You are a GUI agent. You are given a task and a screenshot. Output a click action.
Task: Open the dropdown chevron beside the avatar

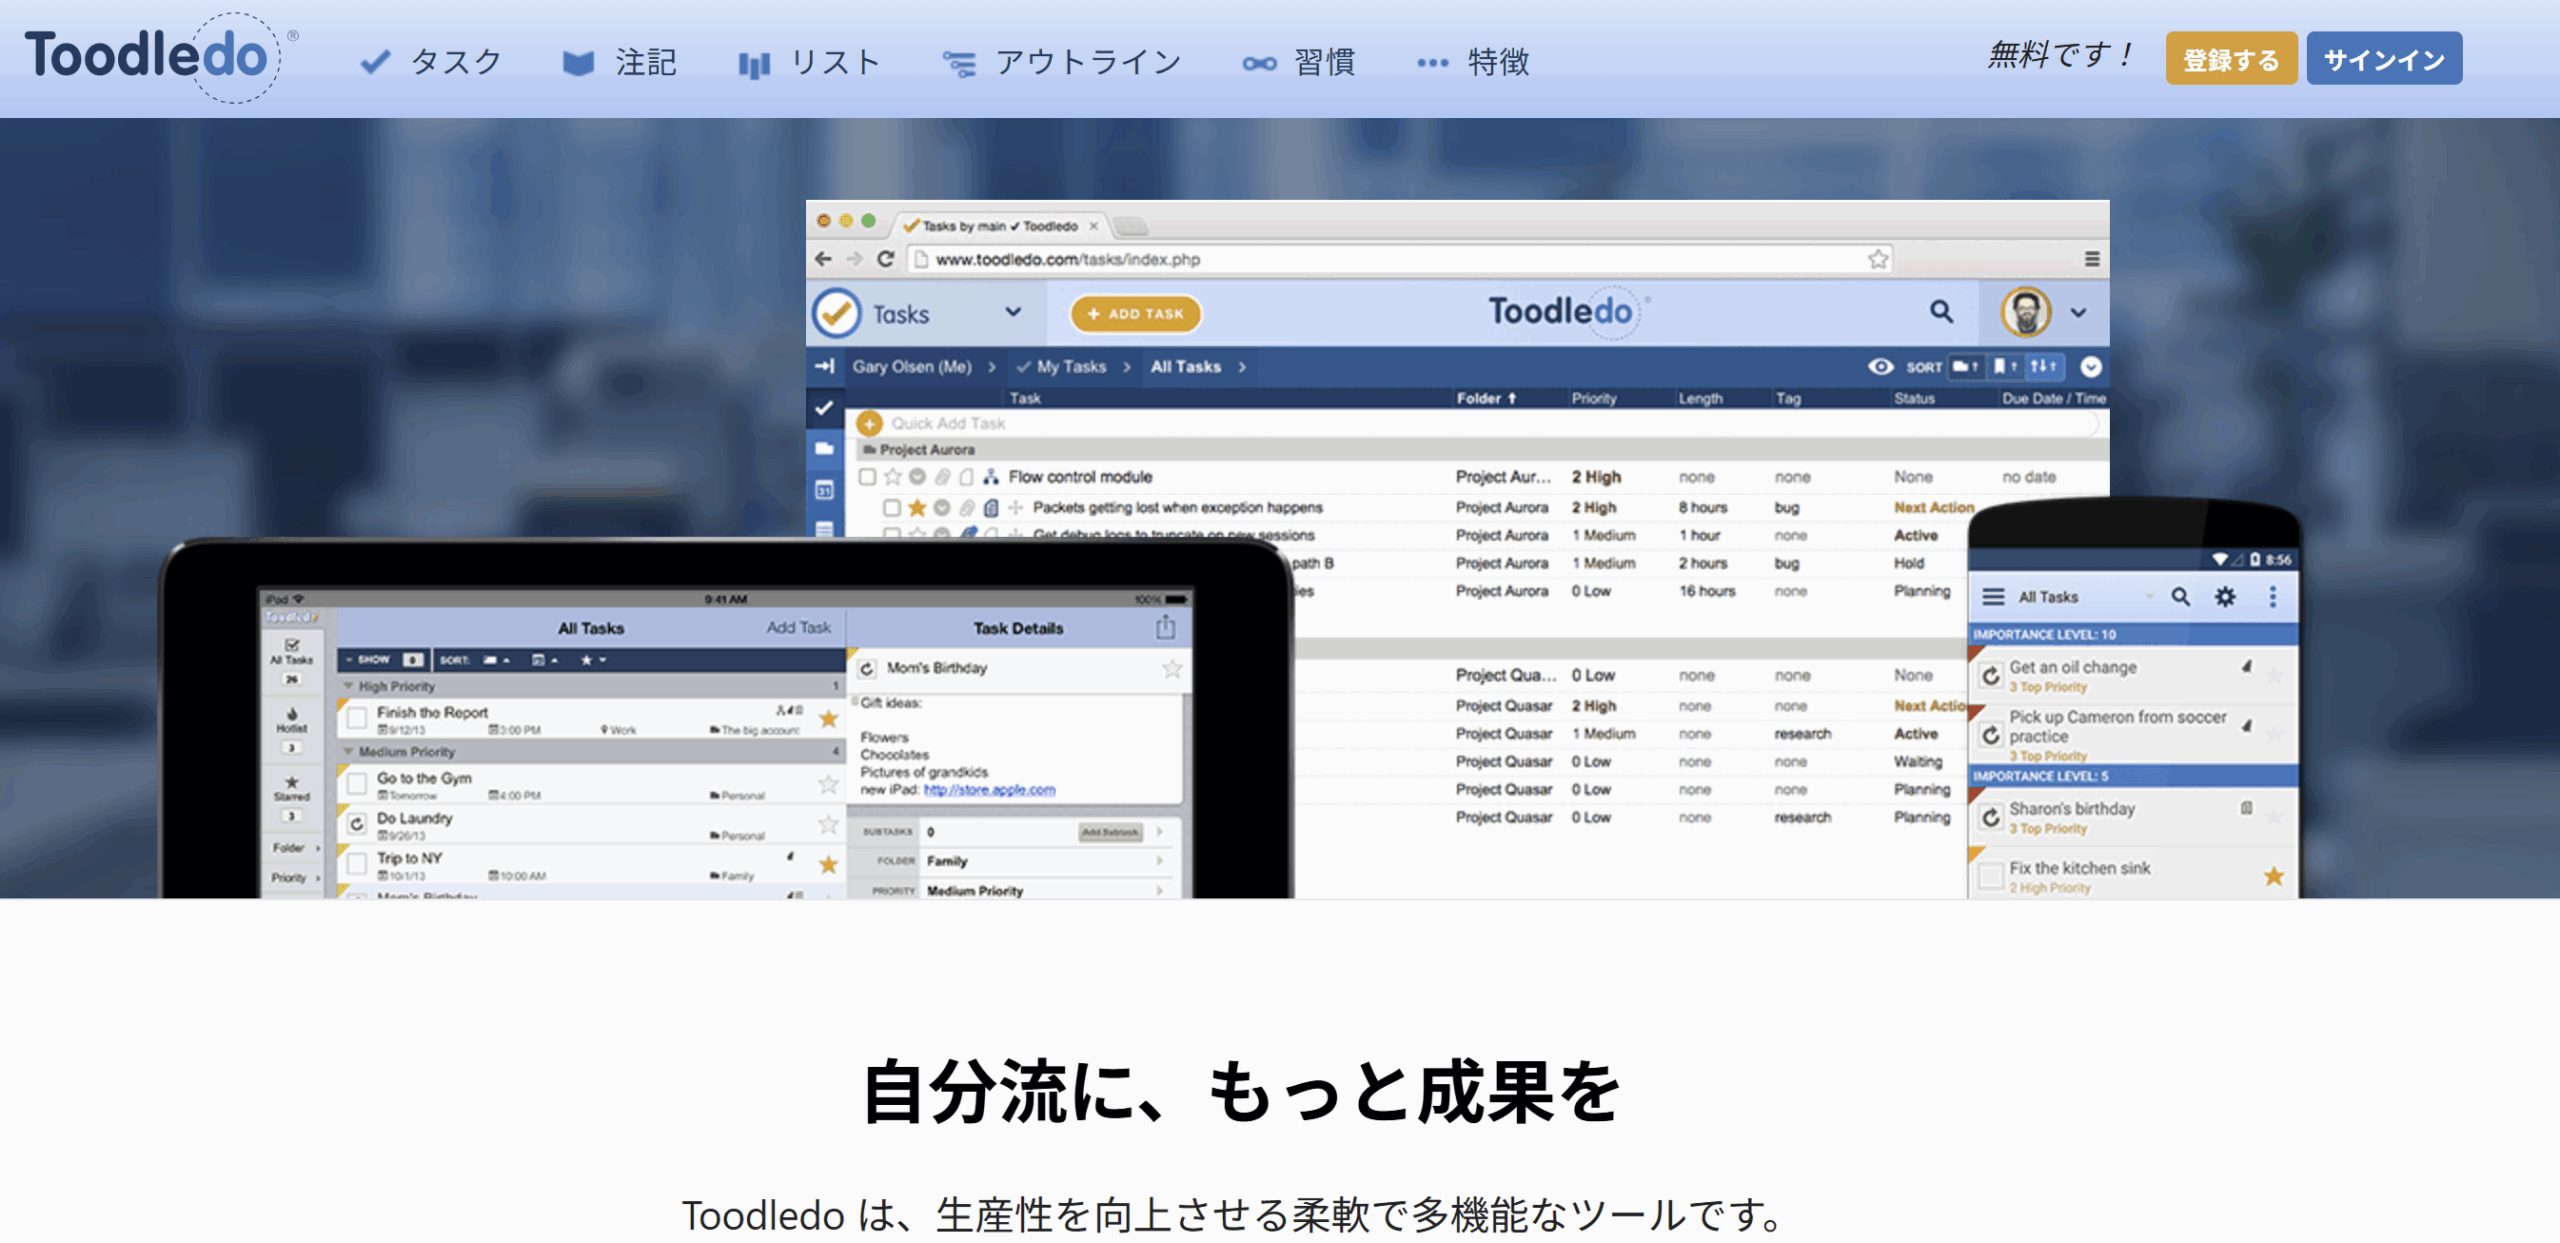pyautogui.click(x=2079, y=313)
